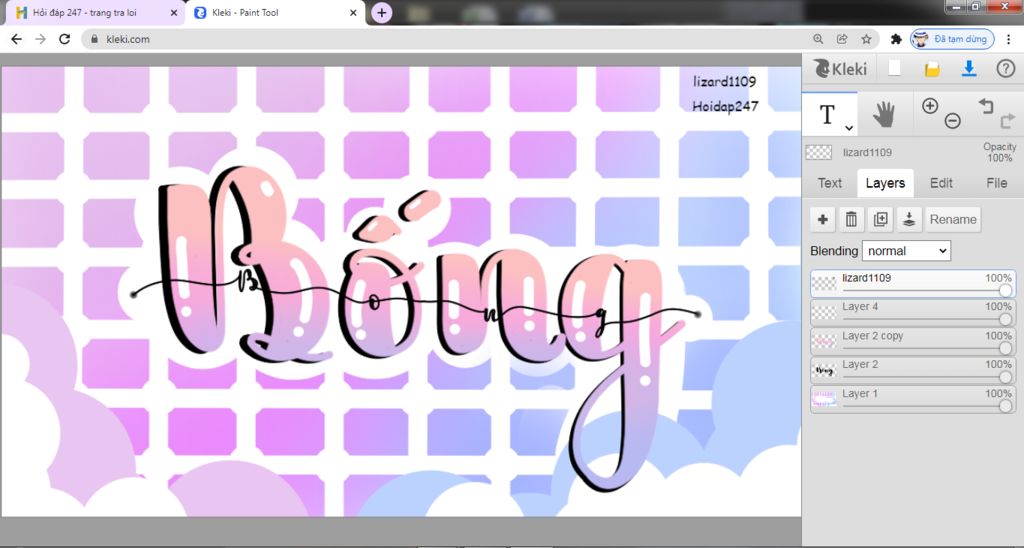Redo the last undone action
1024x548 pixels.
tap(1008, 121)
